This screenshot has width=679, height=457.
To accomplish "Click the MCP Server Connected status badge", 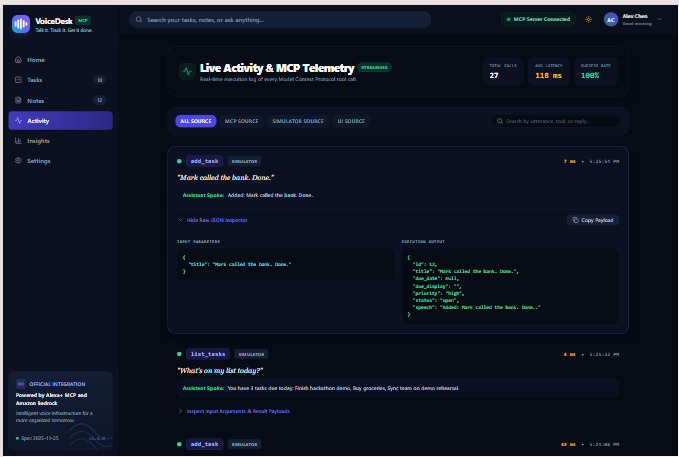I will pyautogui.click(x=538, y=19).
